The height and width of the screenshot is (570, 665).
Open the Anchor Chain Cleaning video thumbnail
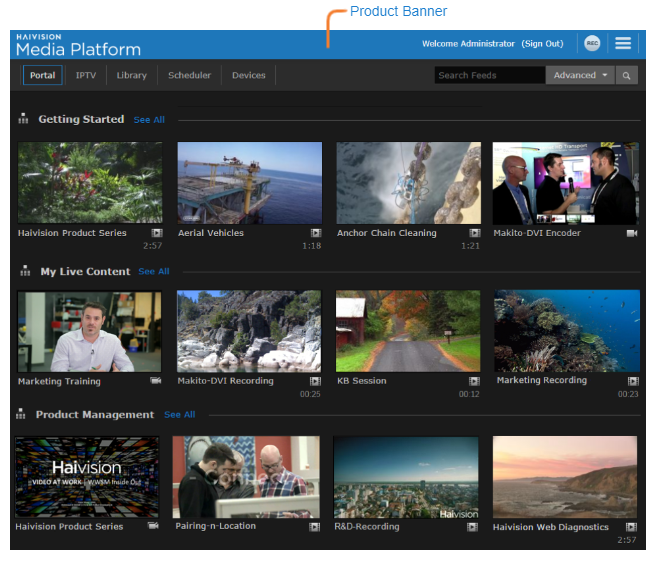pos(408,182)
